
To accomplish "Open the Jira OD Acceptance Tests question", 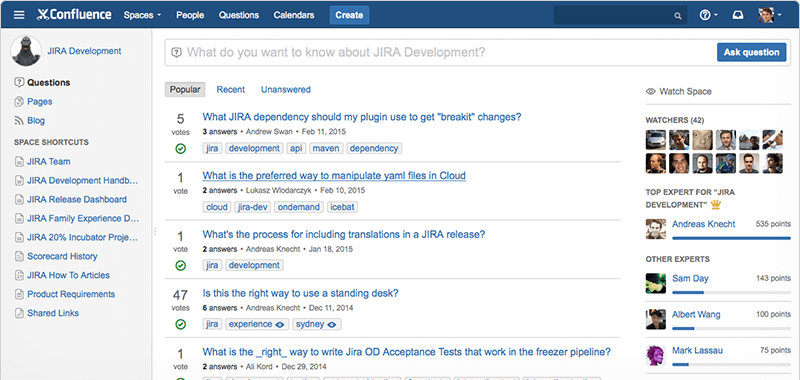I will click(407, 352).
